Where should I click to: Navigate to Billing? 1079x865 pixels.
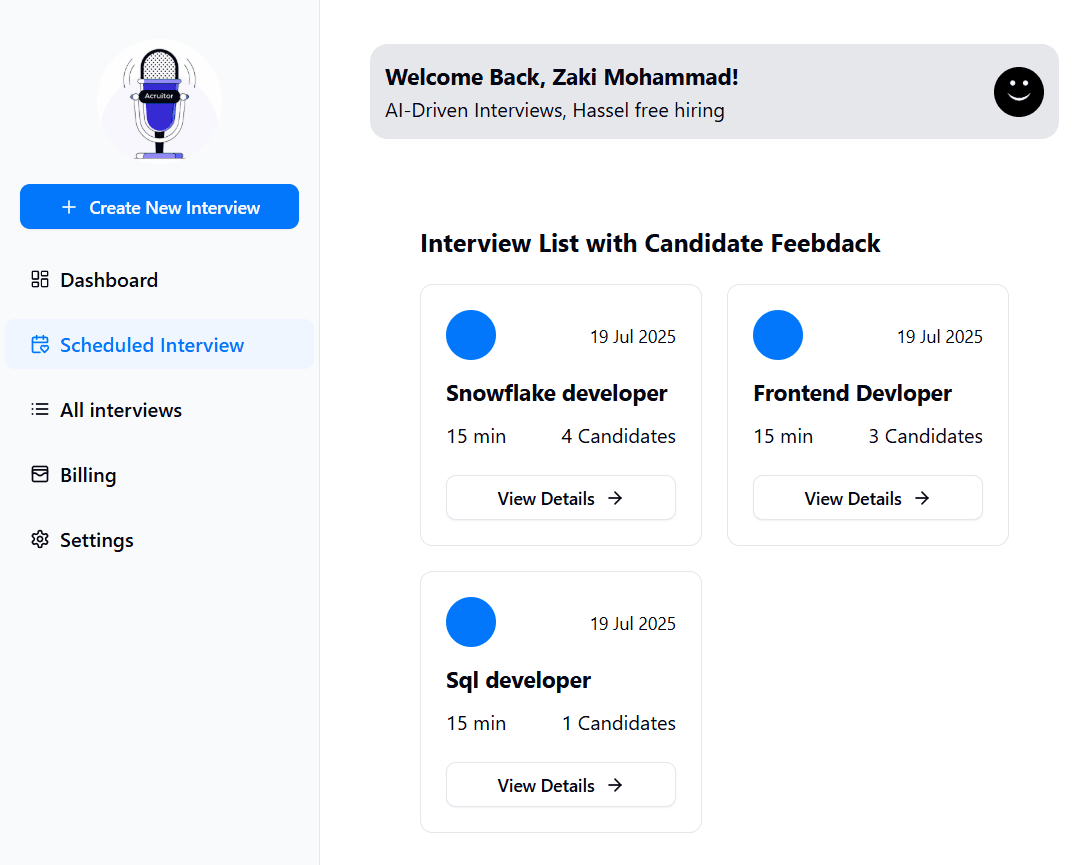160,474
